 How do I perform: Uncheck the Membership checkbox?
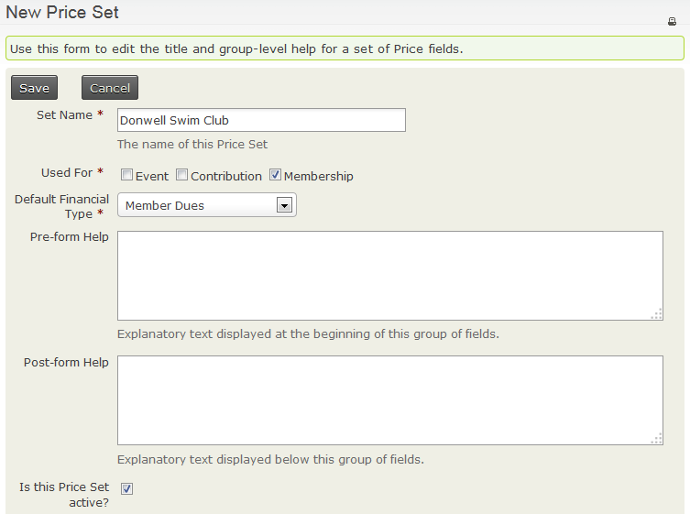(x=275, y=175)
